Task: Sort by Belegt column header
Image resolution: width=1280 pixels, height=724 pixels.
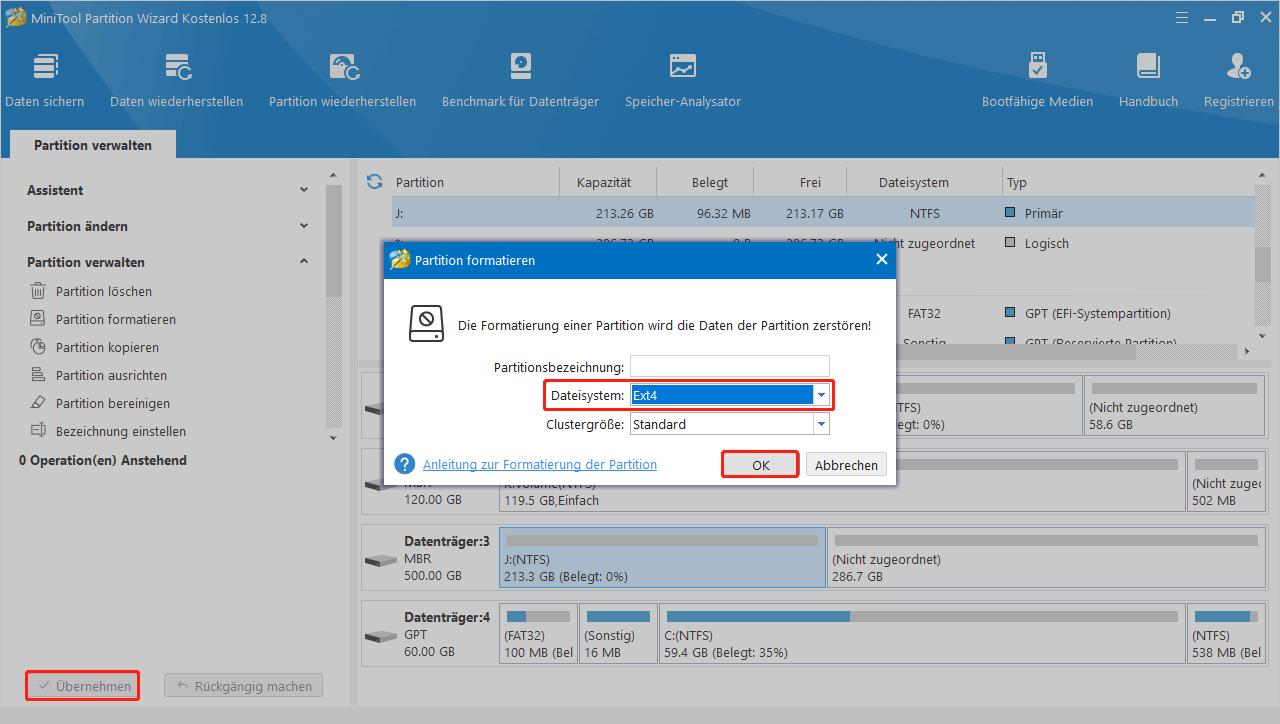Action: click(x=709, y=182)
